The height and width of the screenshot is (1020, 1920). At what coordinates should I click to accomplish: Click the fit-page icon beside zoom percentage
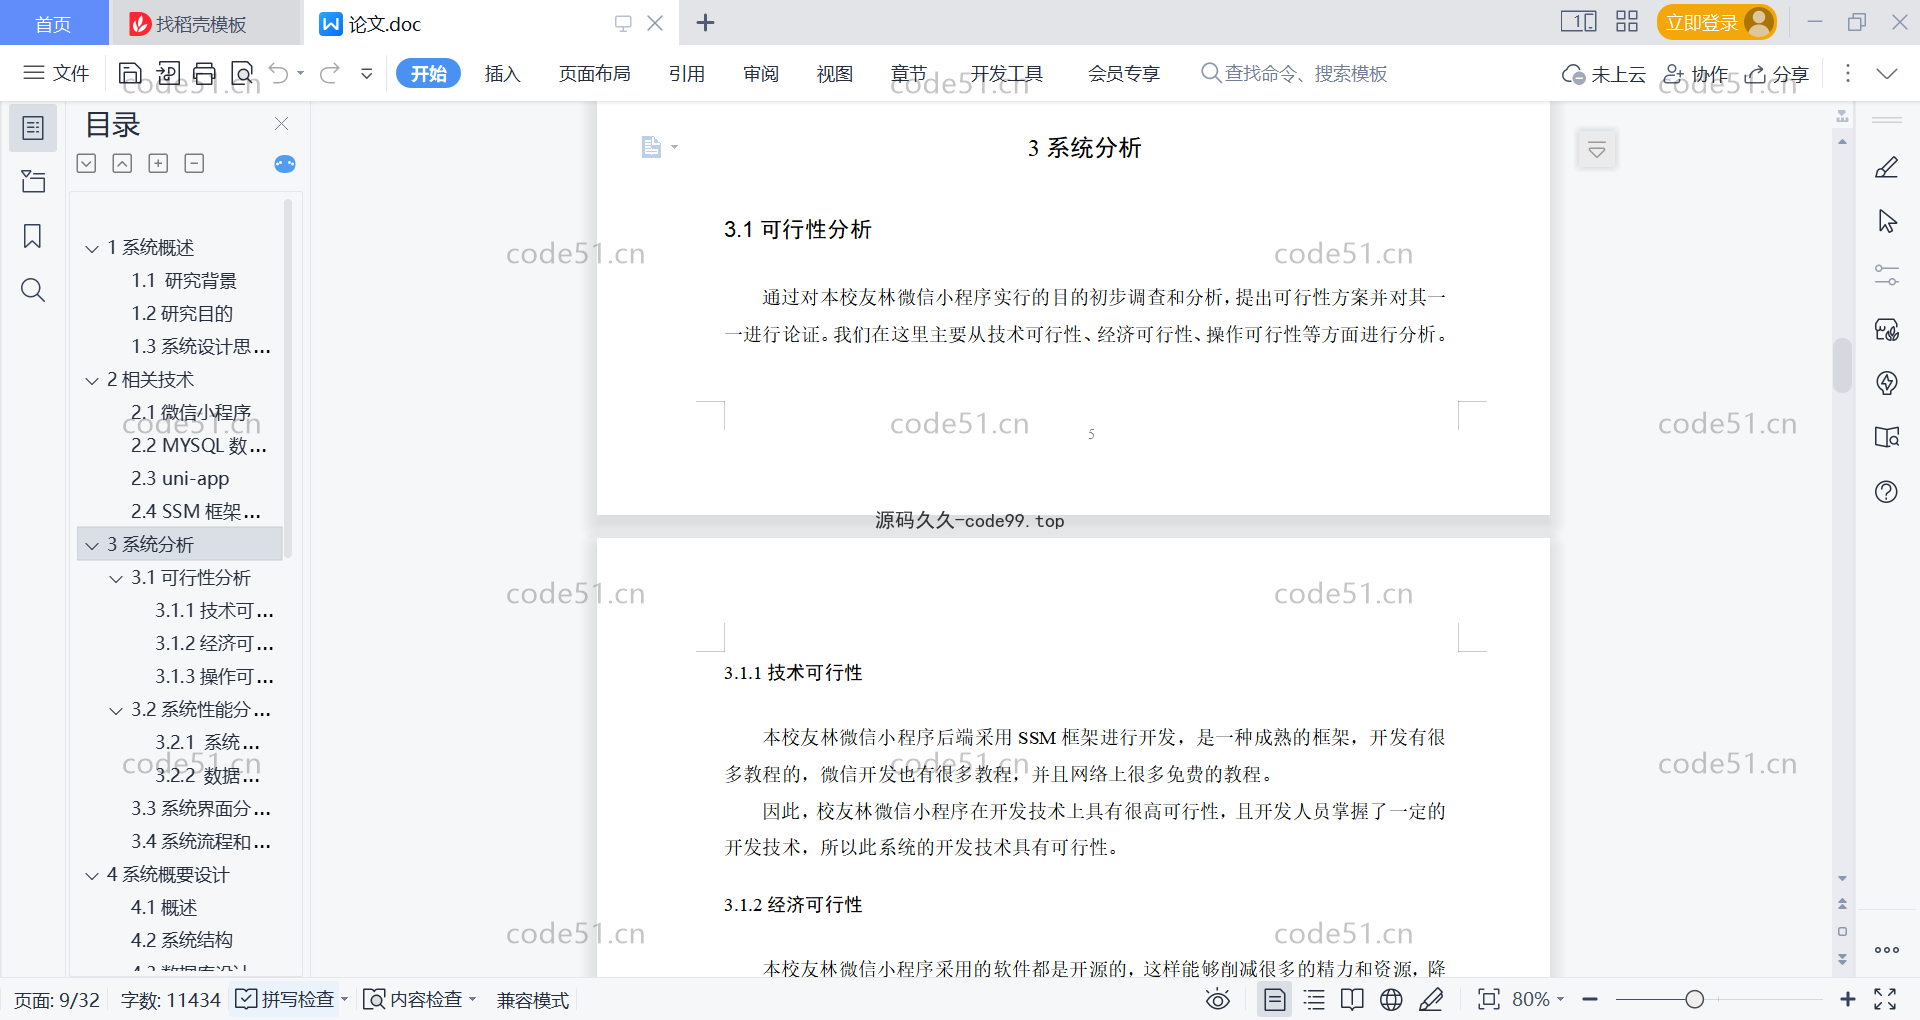click(1489, 999)
